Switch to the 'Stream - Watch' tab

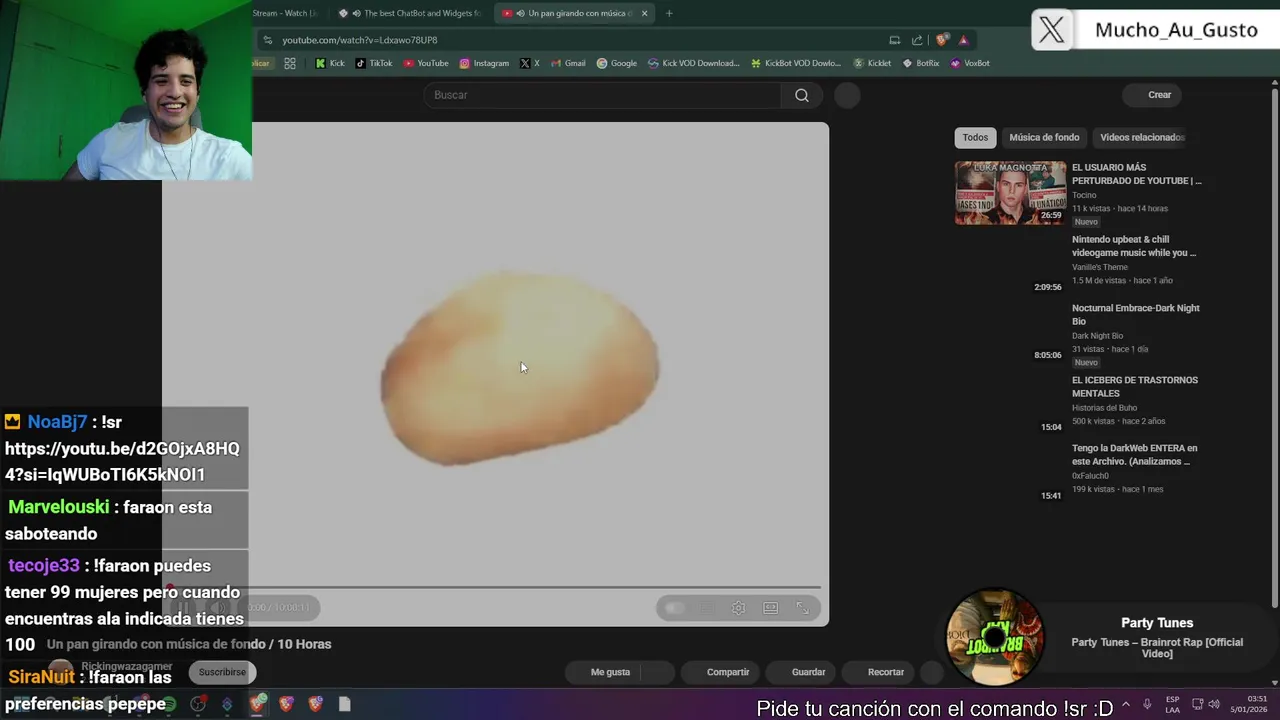coord(288,13)
